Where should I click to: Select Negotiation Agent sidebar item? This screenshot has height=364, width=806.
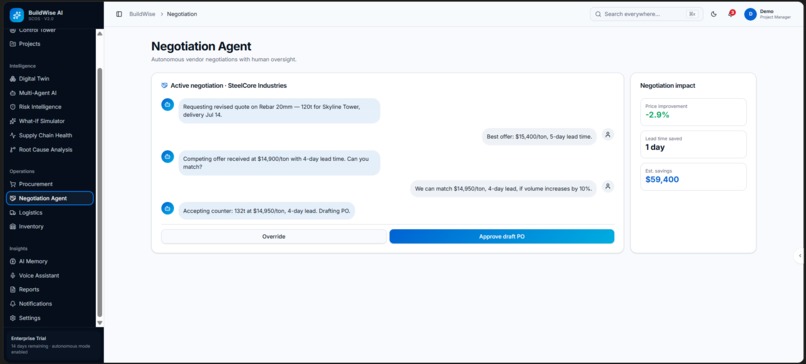[49, 198]
